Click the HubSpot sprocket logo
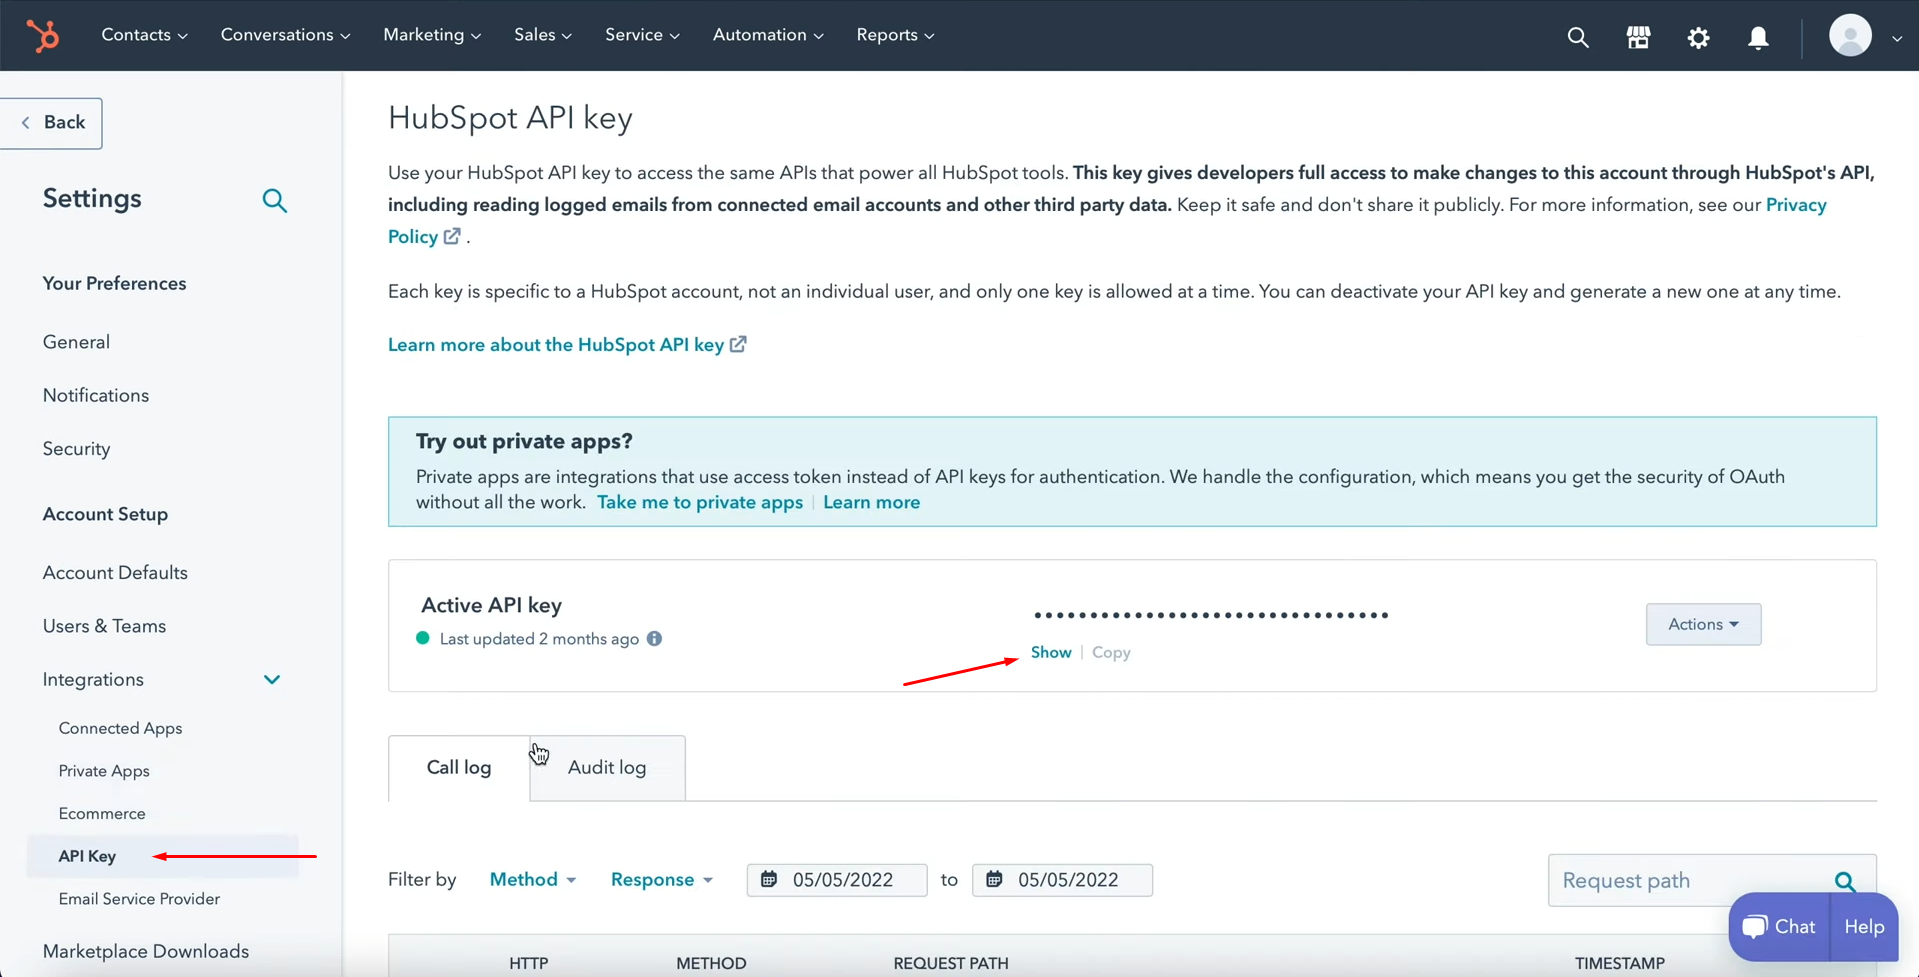Image resolution: width=1919 pixels, height=977 pixels. tap(42, 35)
